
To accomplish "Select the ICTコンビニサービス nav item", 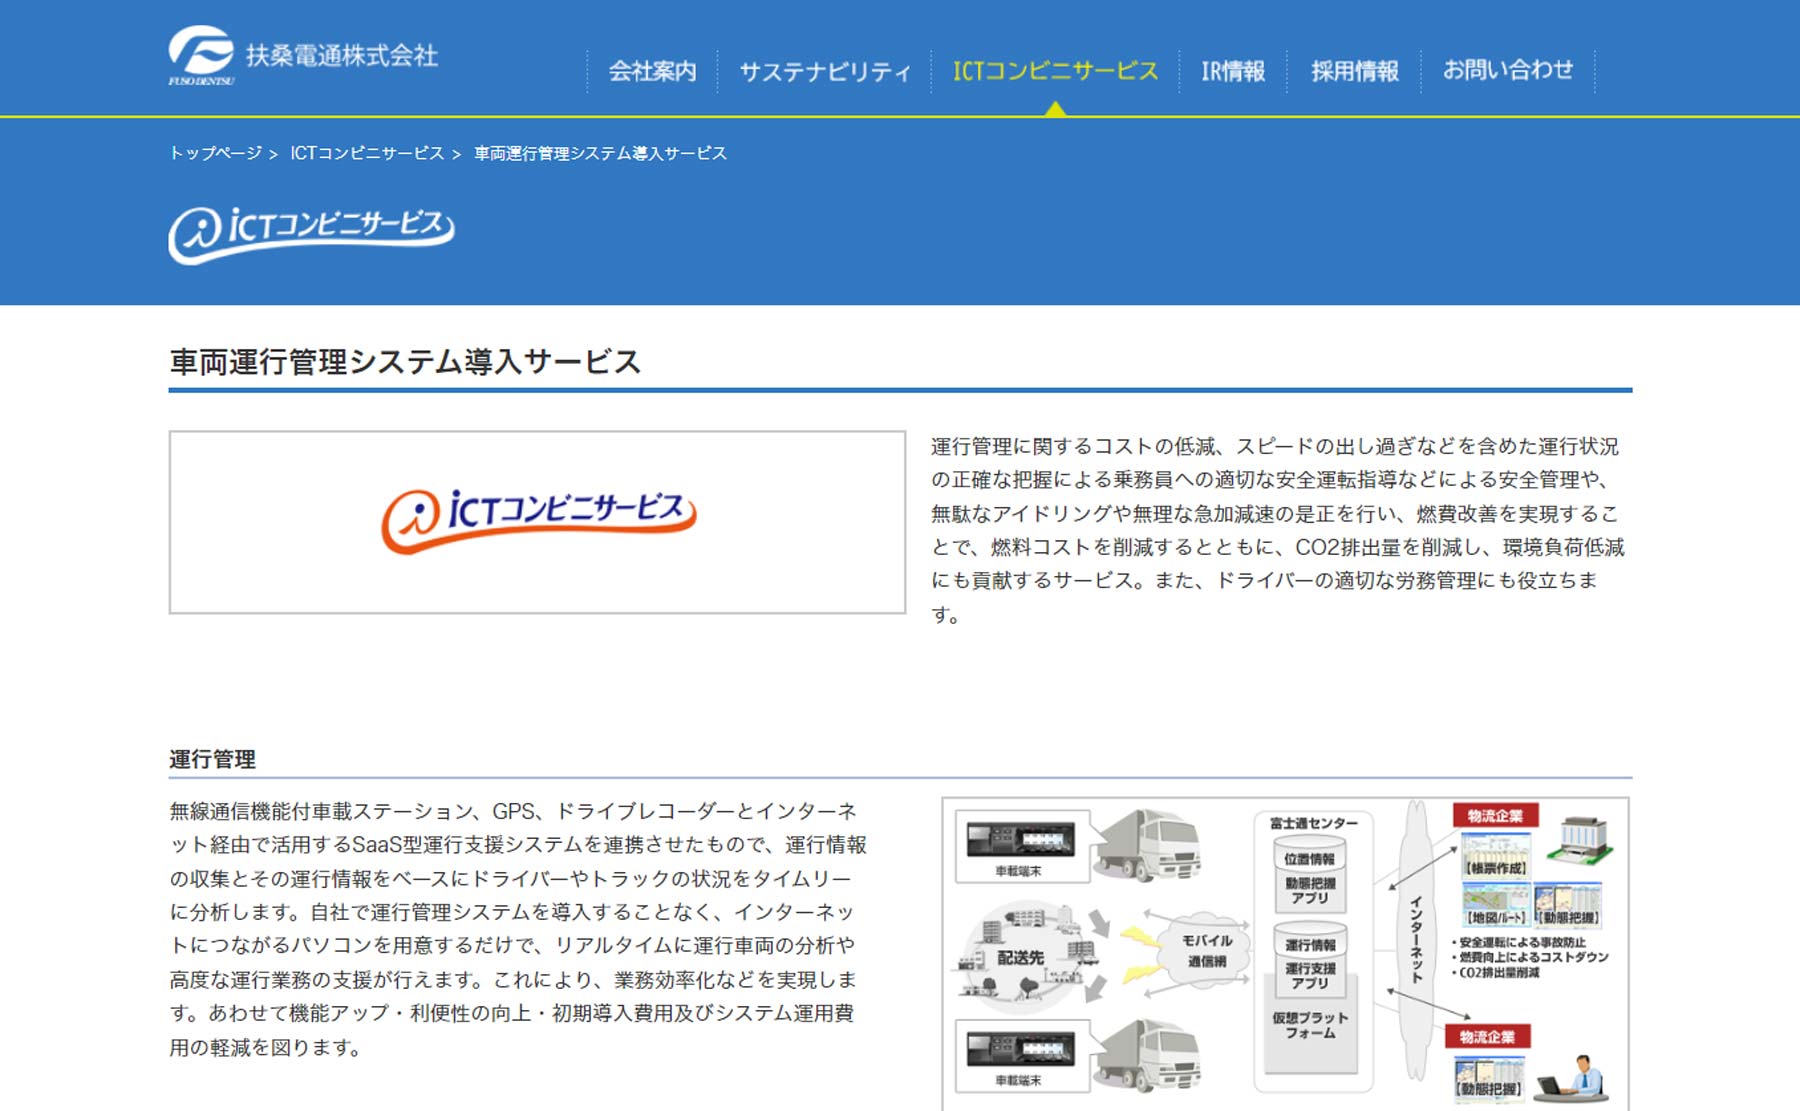I will point(1055,71).
